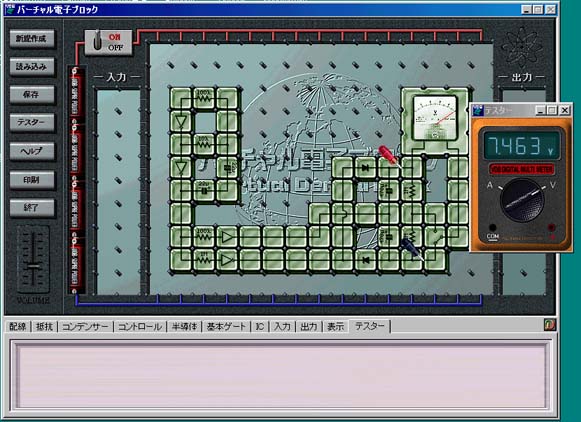Open the コンデンサー tab
Image resolution: width=581 pixels, height=422 pixels.
[x=85, y=327]
